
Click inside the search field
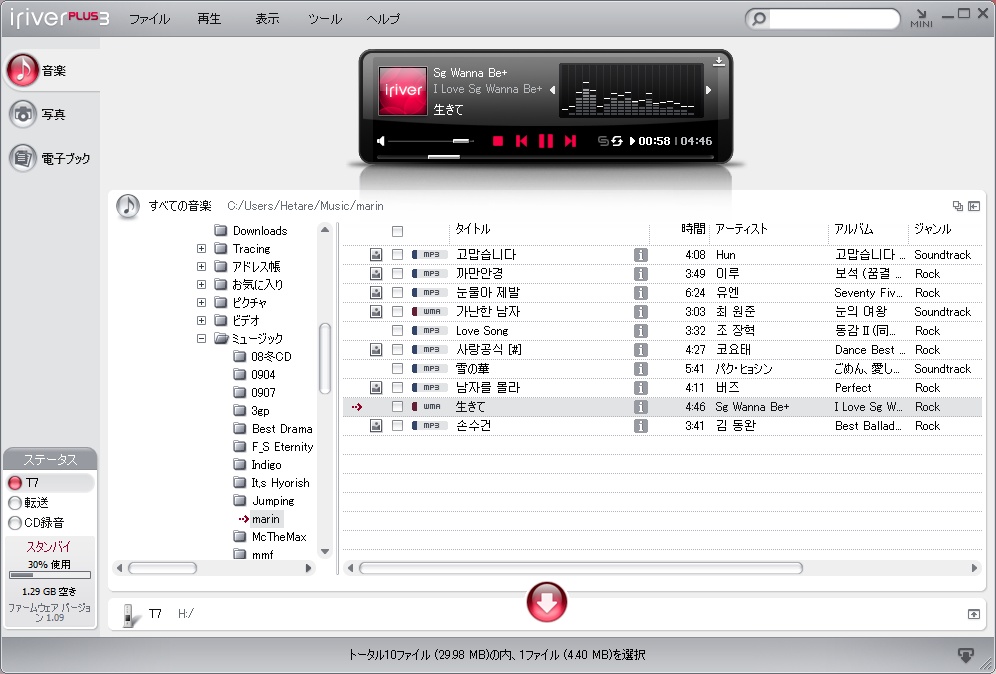[x=834, y=19]
